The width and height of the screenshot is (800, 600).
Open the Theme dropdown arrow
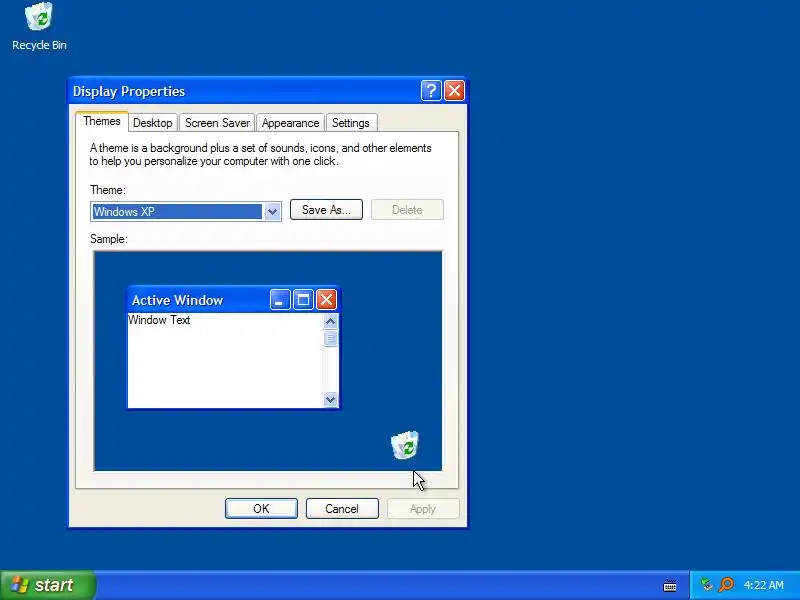click(272, 211)
